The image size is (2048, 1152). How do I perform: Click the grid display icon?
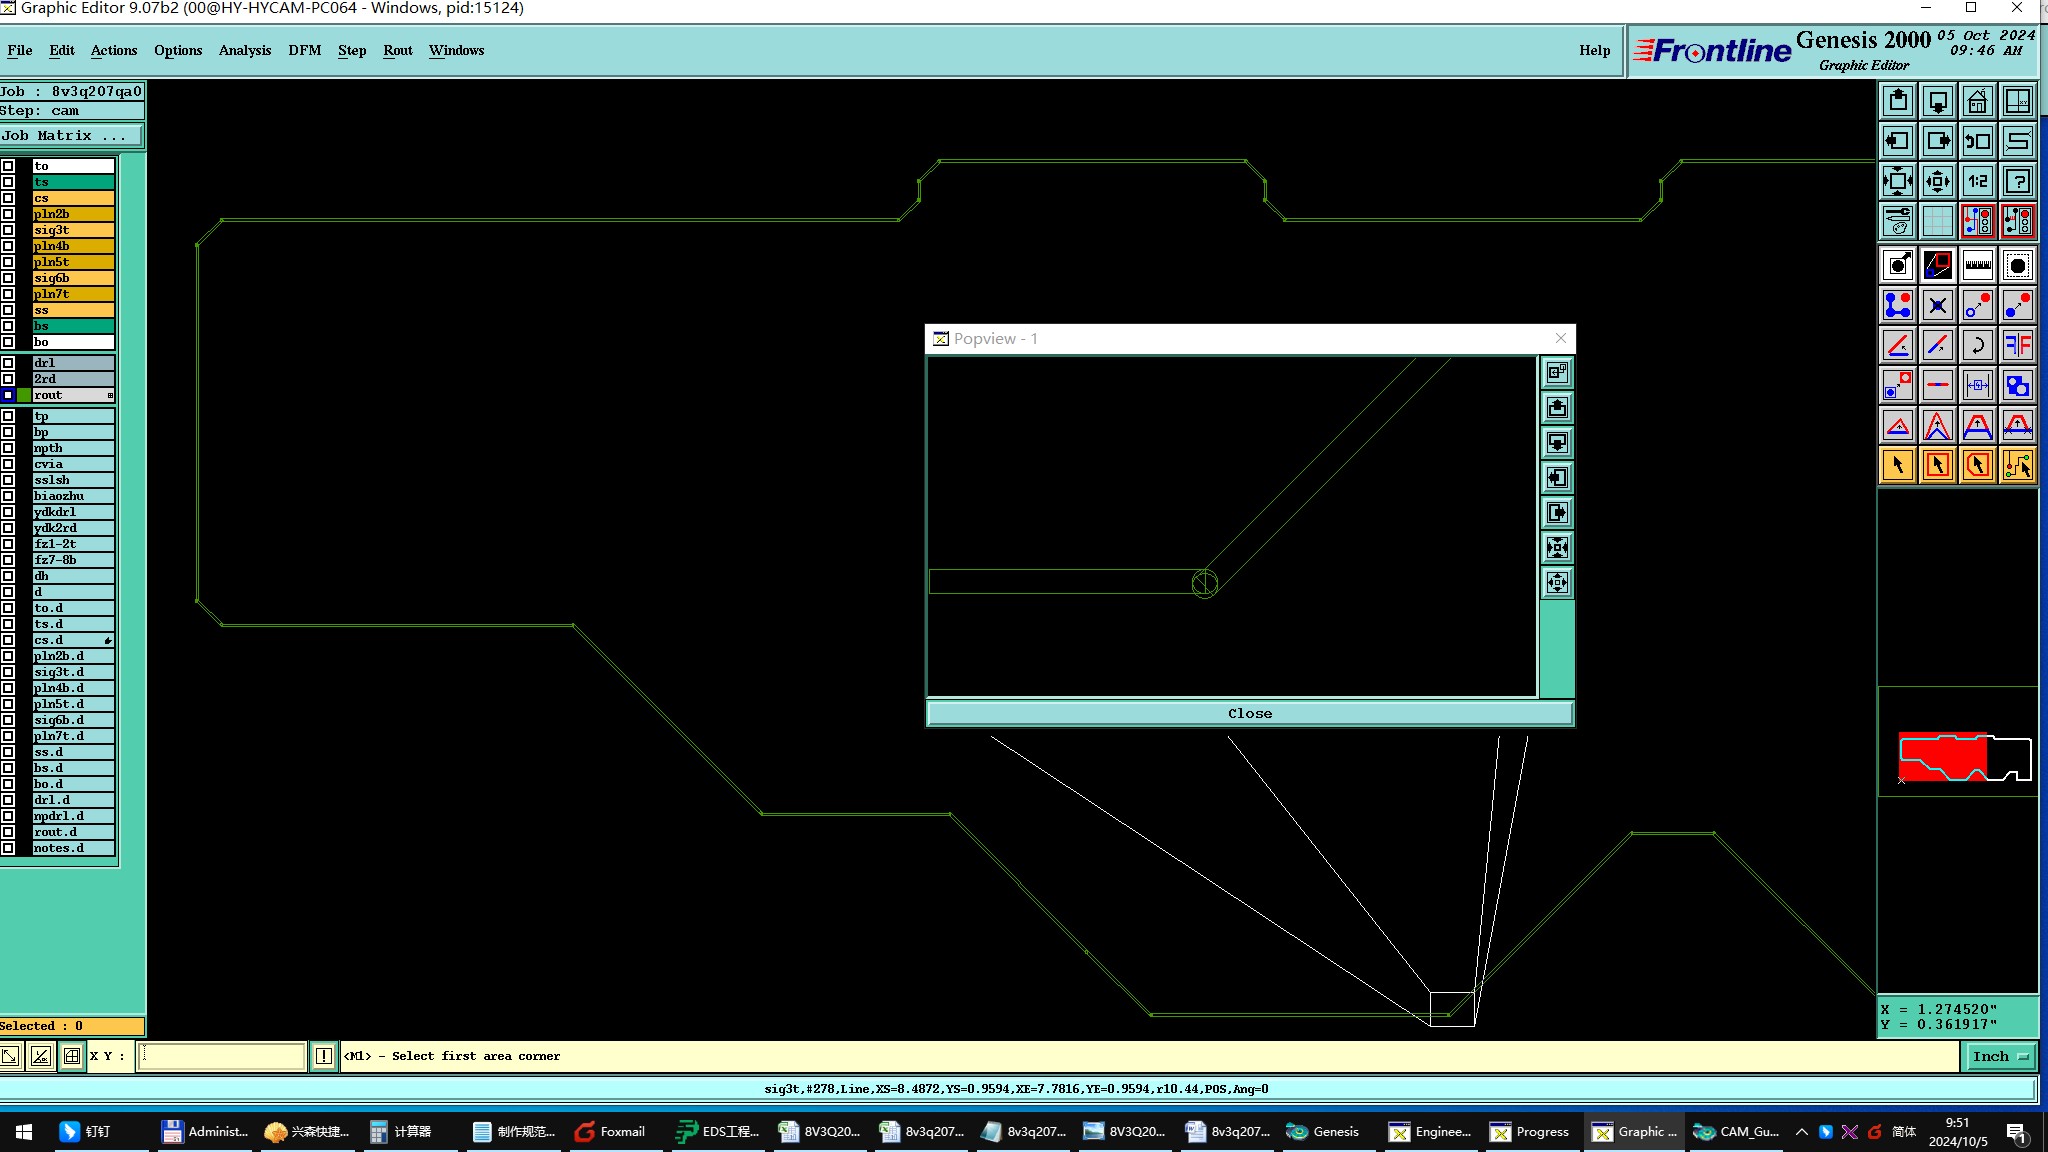(x=1937, y=221)
